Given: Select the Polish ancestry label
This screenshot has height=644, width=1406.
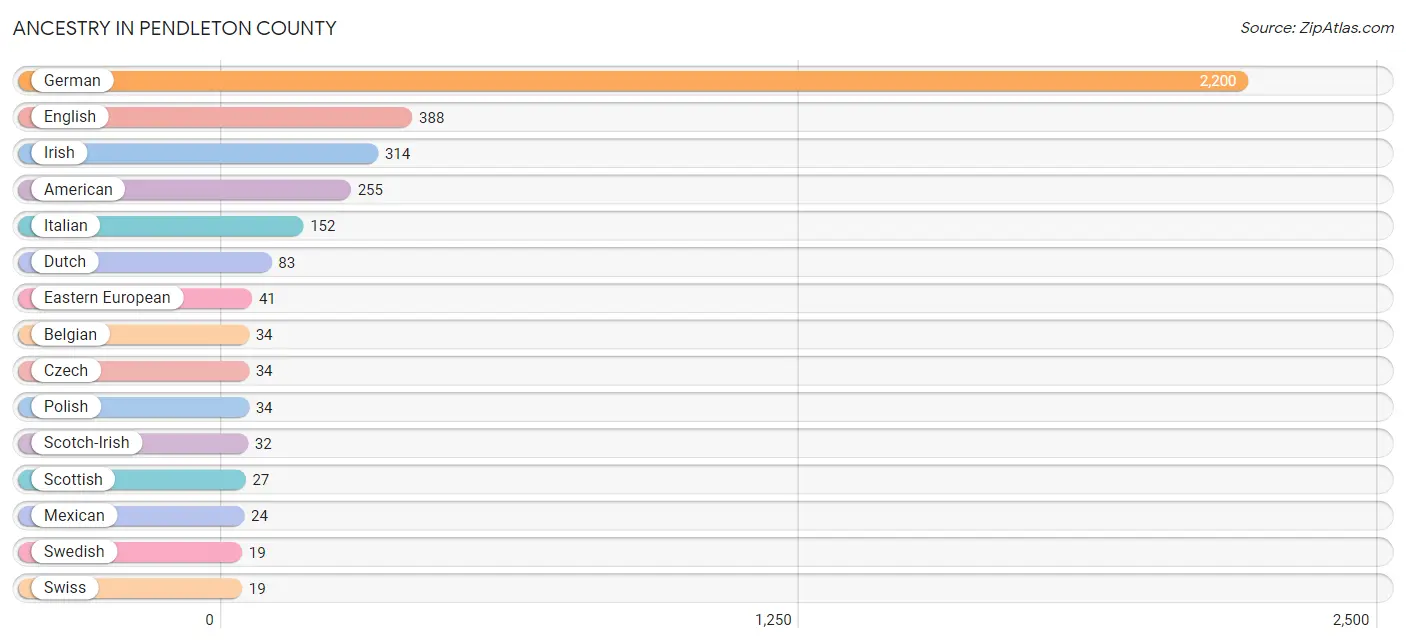Looking at the screenshot, I should click(66, 407).
